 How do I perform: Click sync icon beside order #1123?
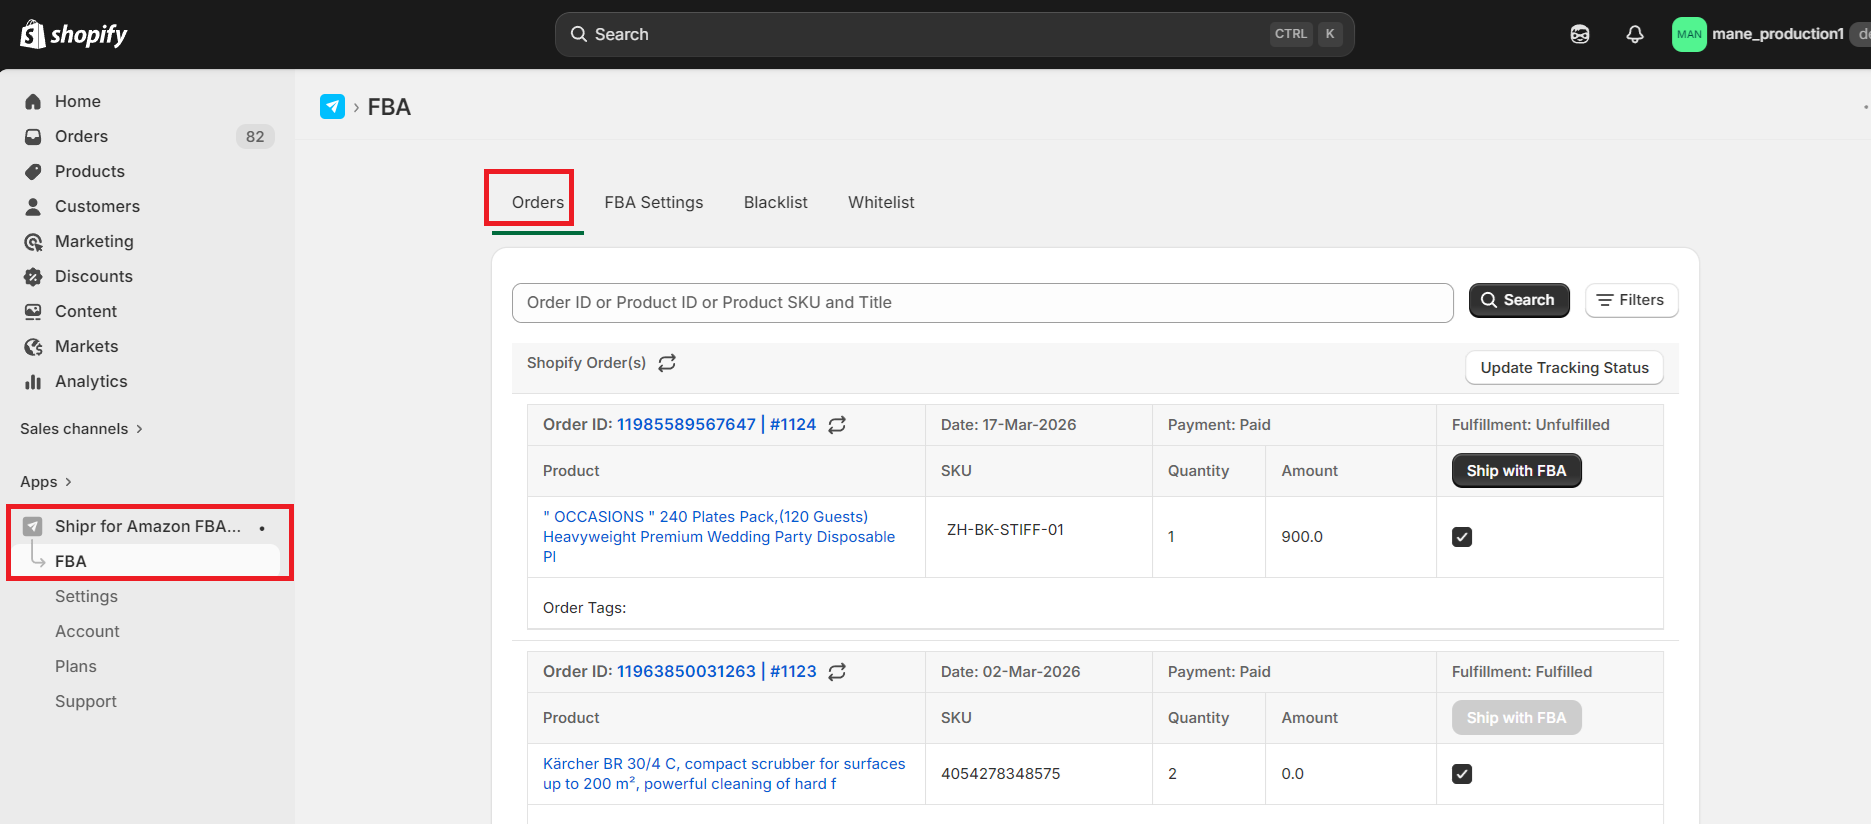pyautogui.click(x=837, y=672)
